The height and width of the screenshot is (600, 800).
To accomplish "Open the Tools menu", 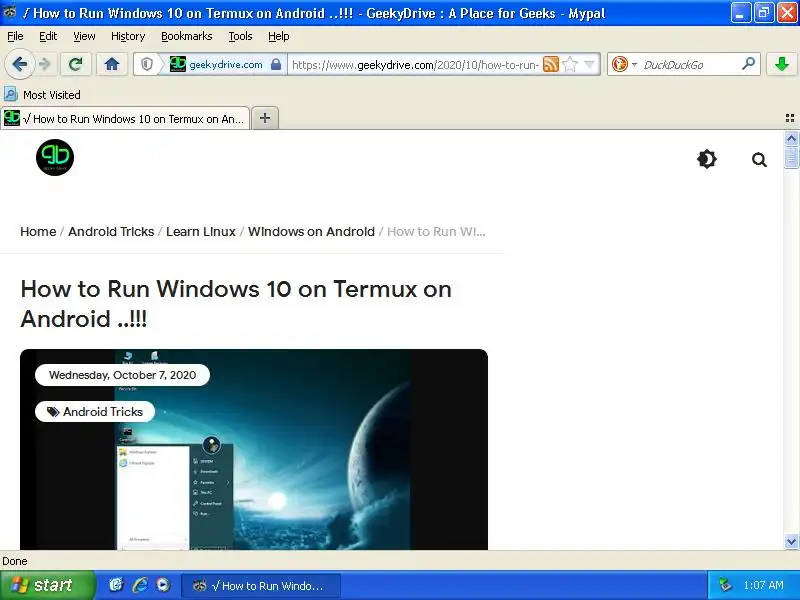I will click(240, 36).
